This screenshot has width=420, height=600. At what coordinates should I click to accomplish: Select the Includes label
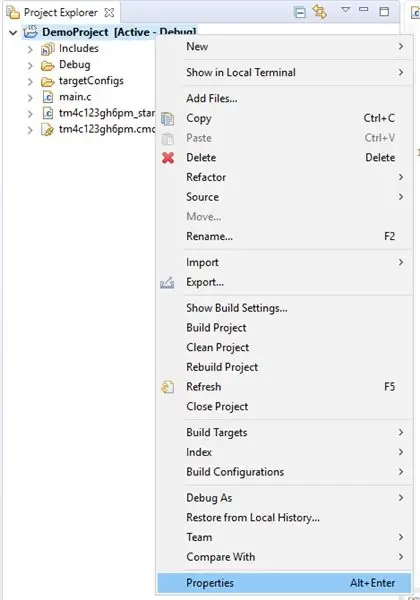(78, 49)
